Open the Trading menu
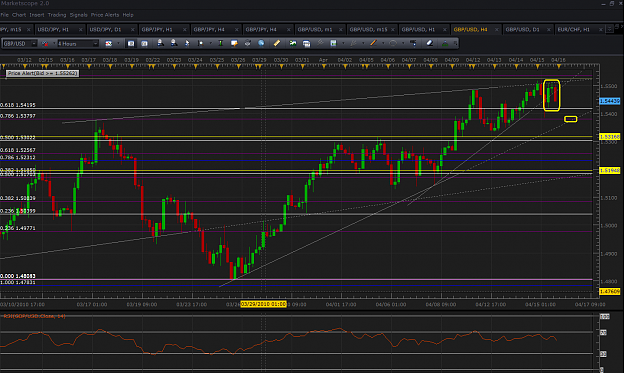The height and width of the screenshot is (373, 625). point(57,15)
